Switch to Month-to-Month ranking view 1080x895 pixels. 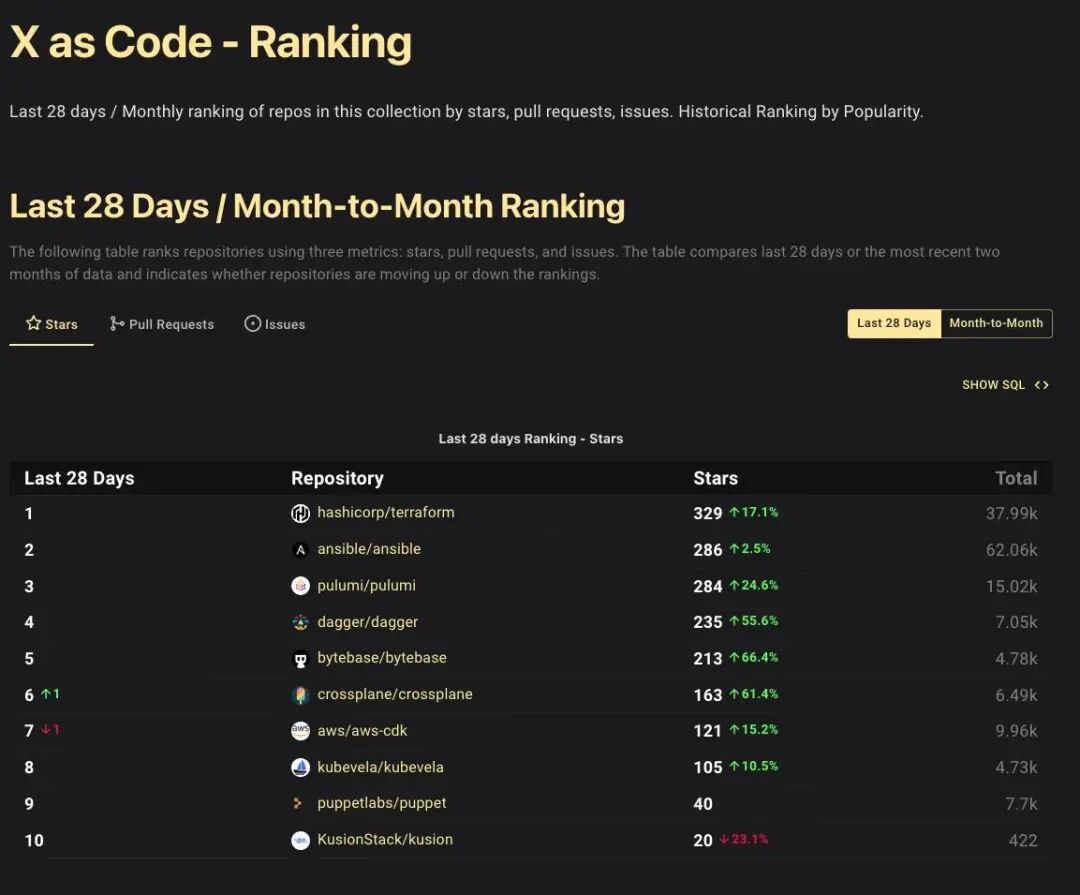click(x=996, y=323)
